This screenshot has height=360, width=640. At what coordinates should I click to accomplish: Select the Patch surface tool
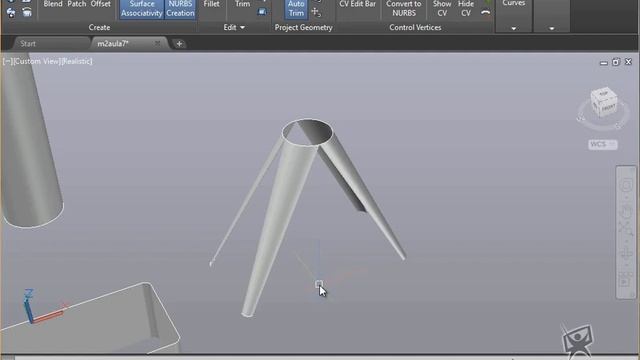click(77, 4)
